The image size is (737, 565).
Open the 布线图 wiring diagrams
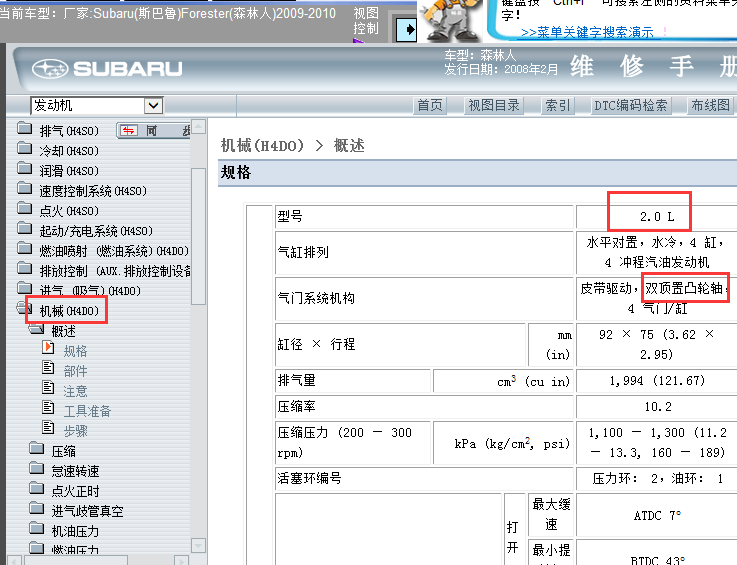[710, 105]
